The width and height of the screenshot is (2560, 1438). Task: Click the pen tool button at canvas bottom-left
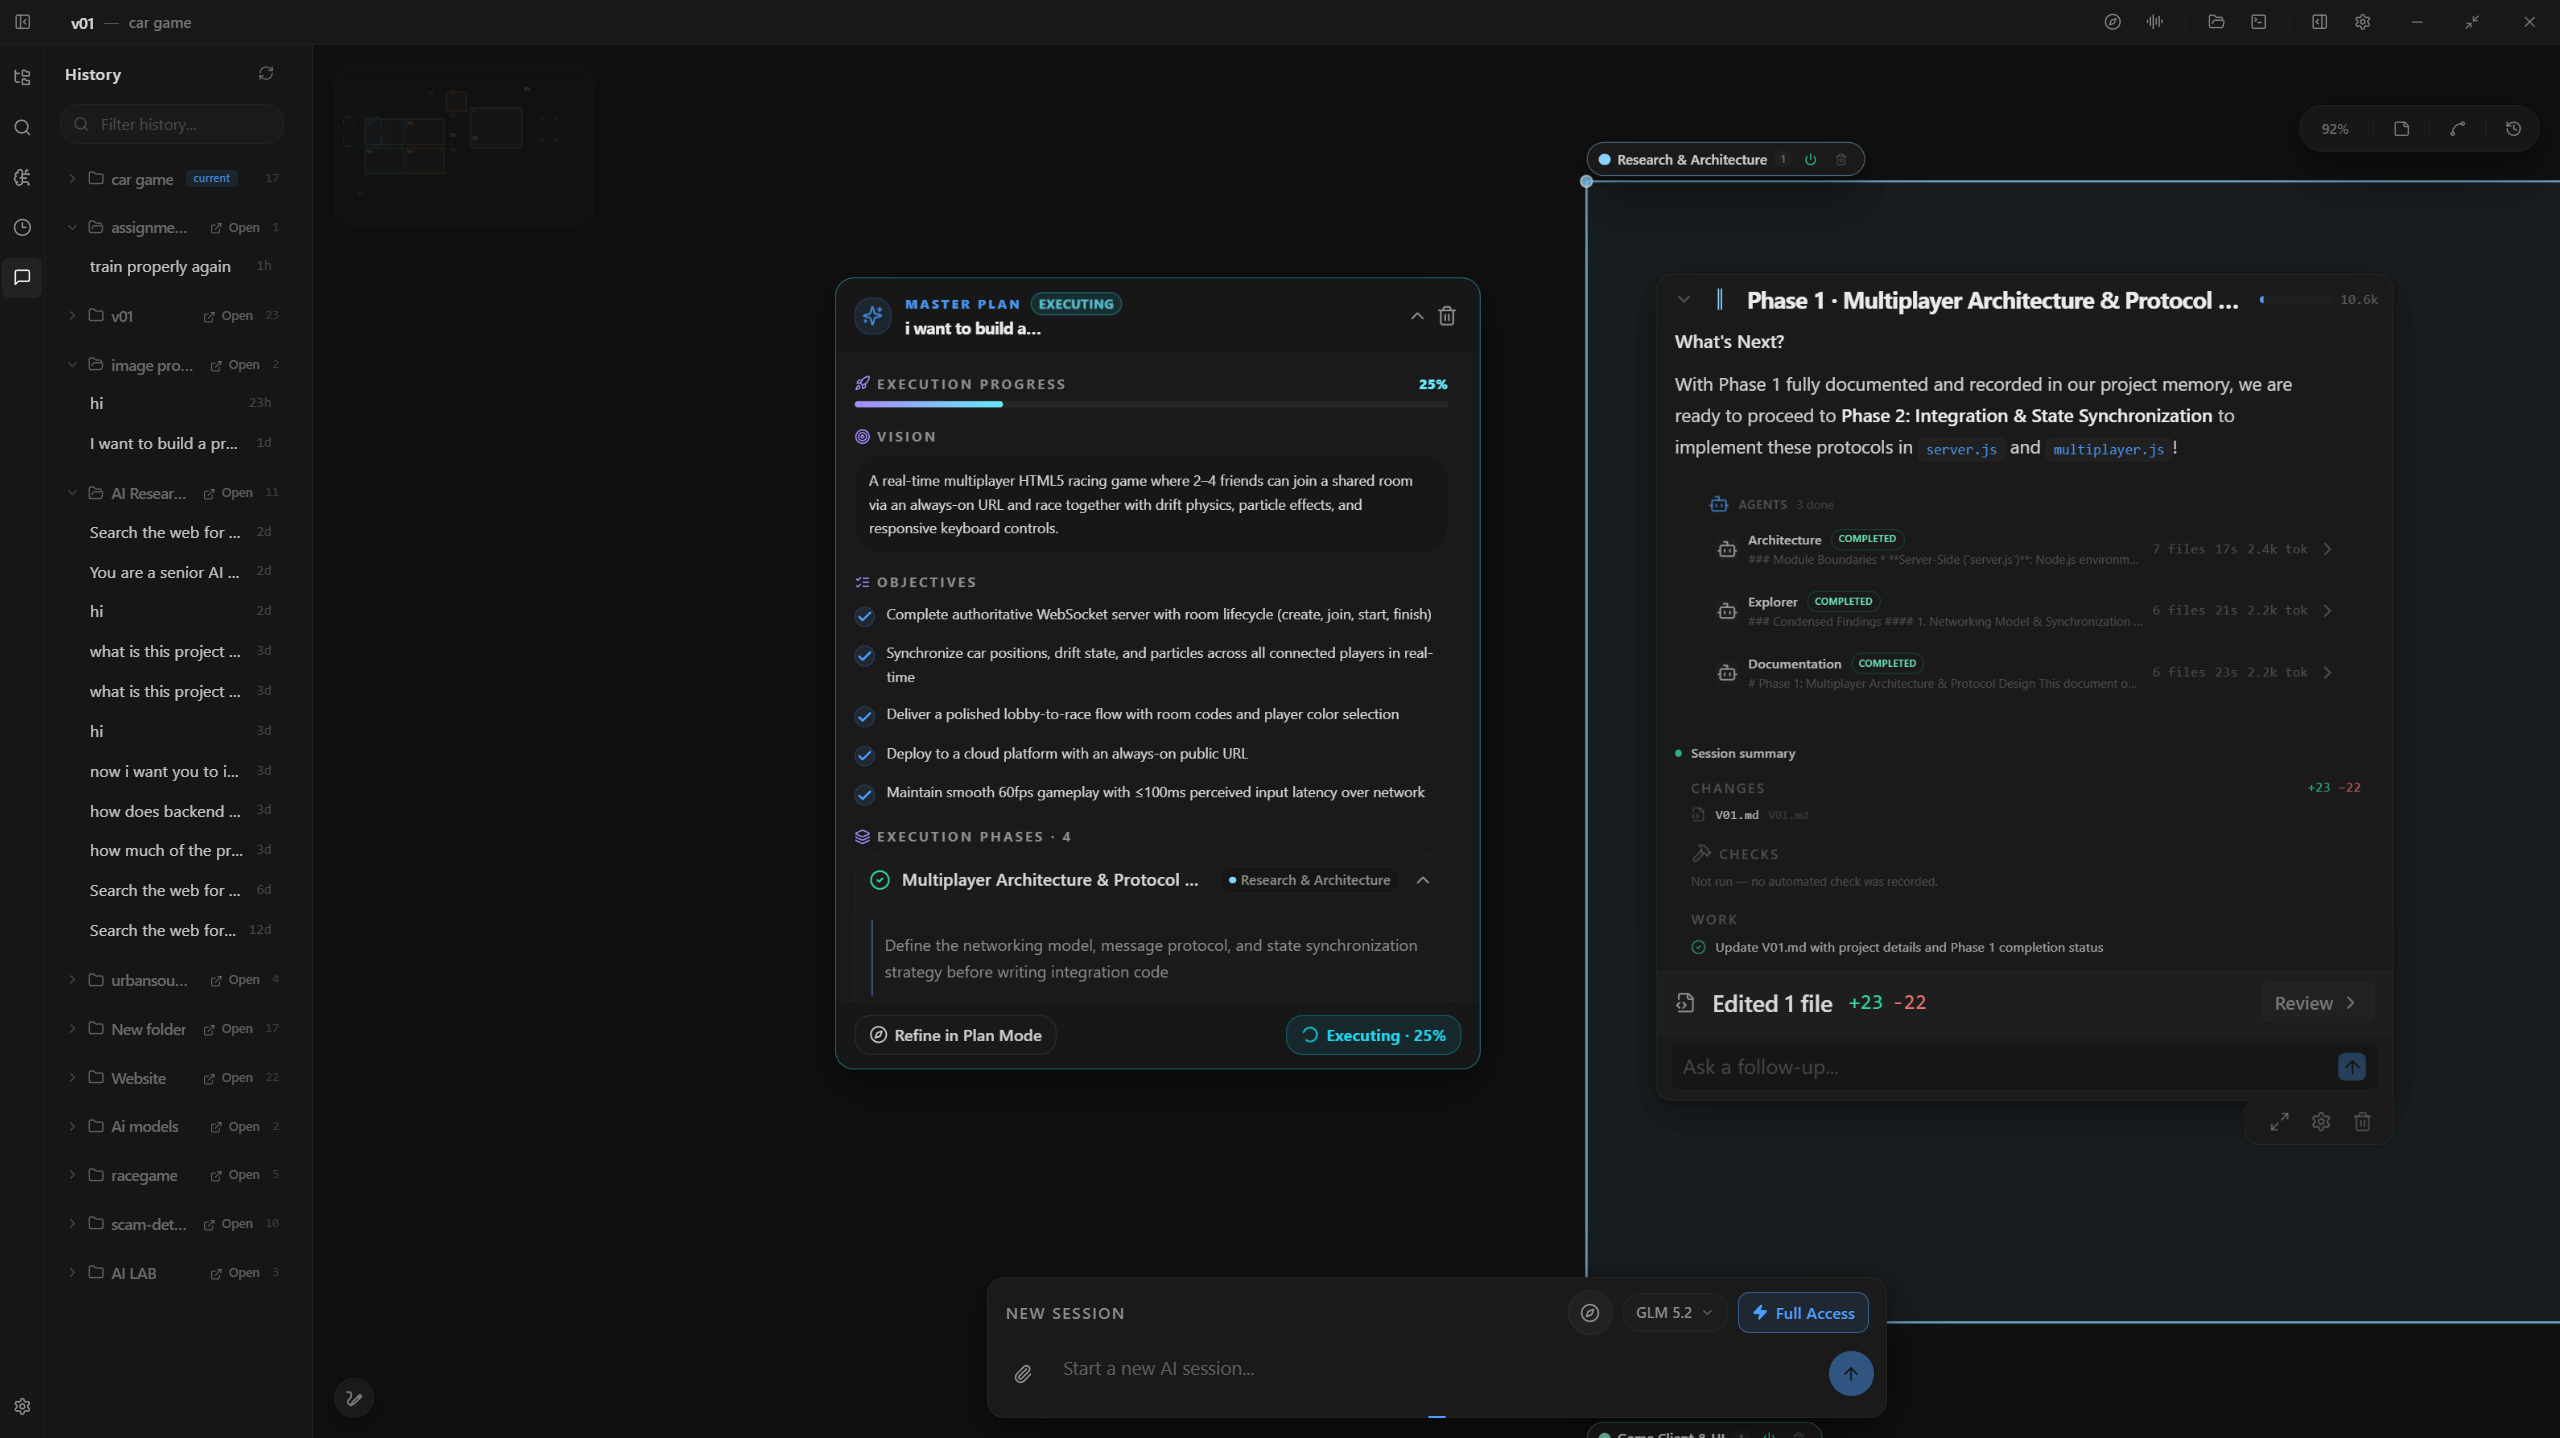(354, 1398)
